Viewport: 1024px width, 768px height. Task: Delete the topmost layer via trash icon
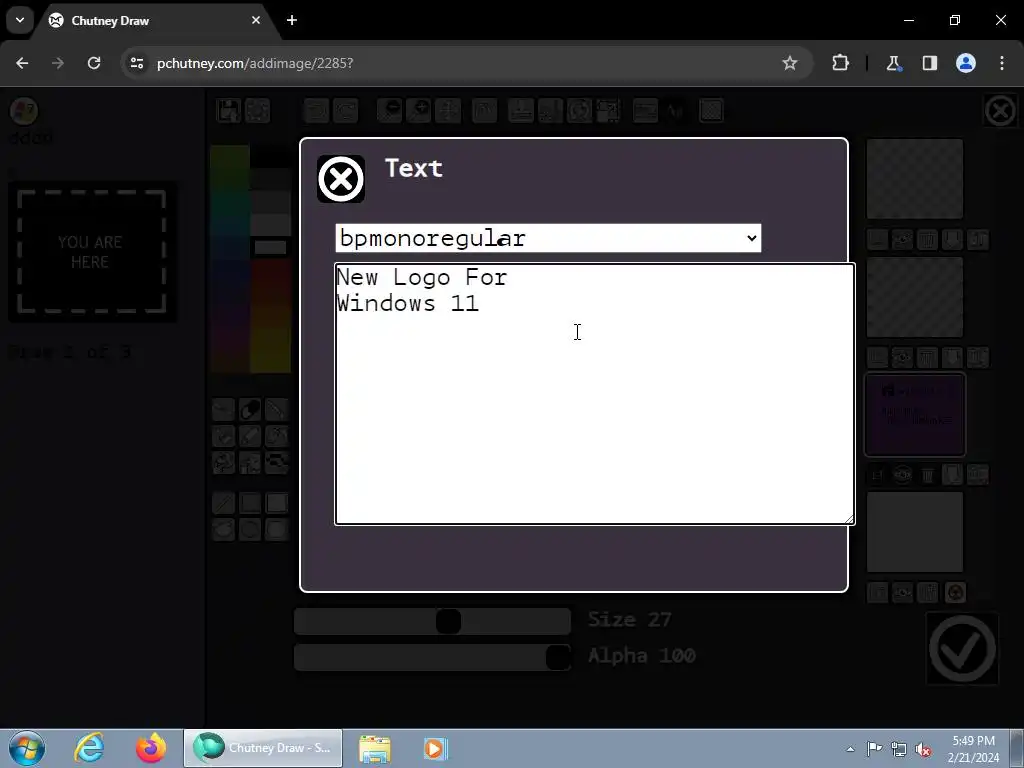[x=927, y=240]
